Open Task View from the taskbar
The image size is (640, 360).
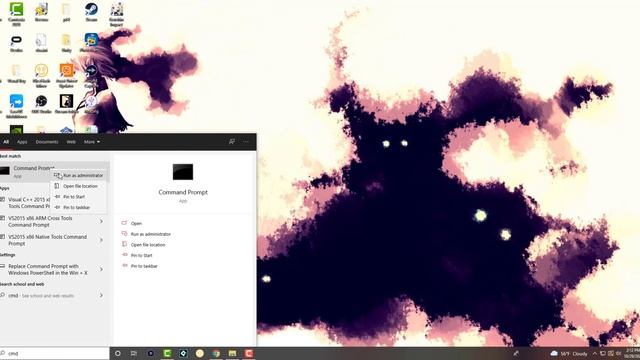[133, 353]
